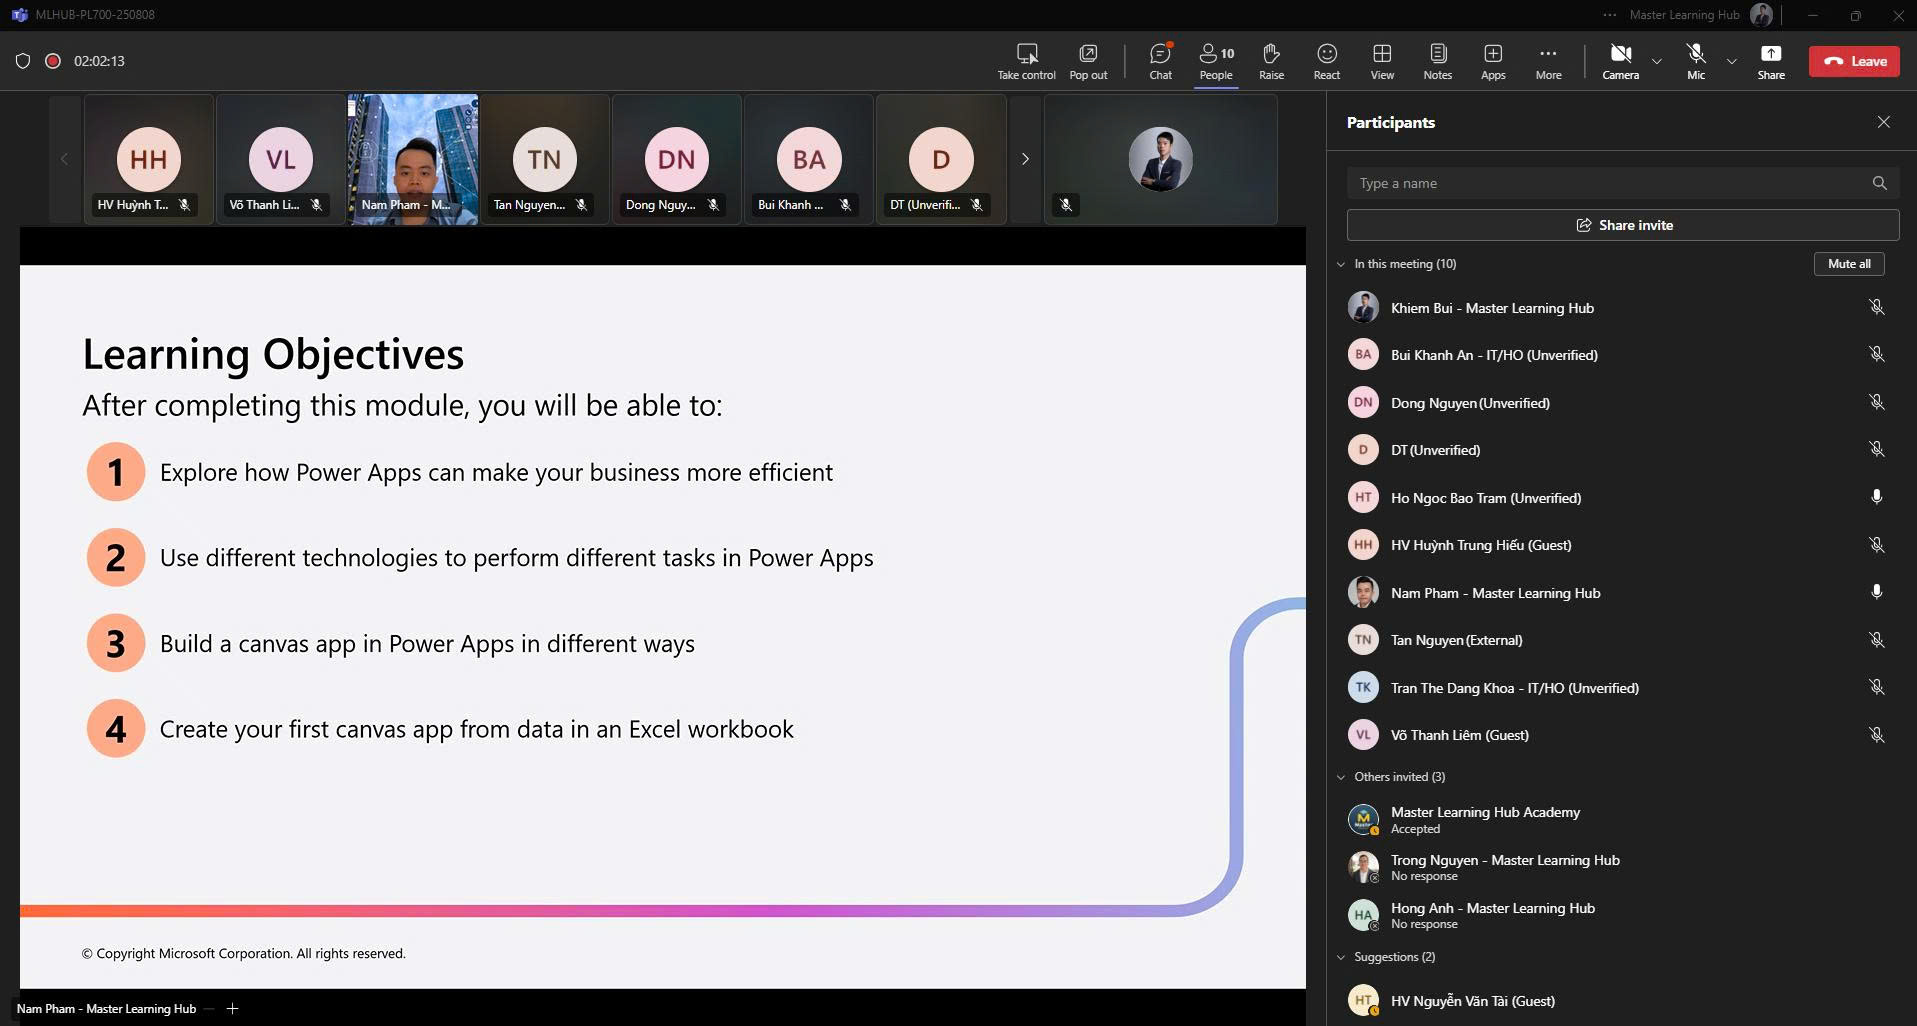Open the React emoji menu

(x=1327, y=61)
